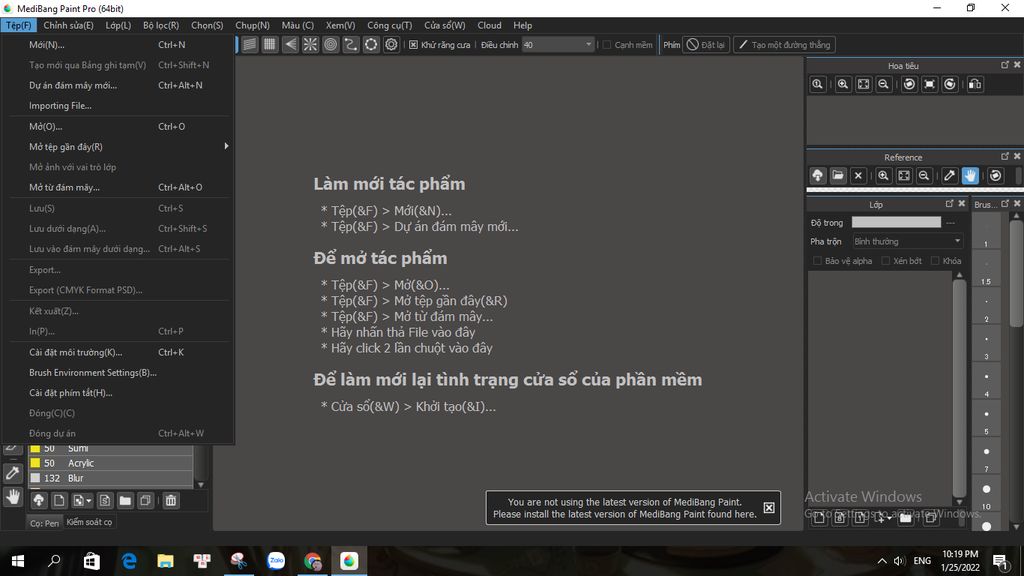Rotate canvas right in Hoa tiêu panel
Image resolution: width=1024 pixels, height=576 pixels.
(950, 84)
